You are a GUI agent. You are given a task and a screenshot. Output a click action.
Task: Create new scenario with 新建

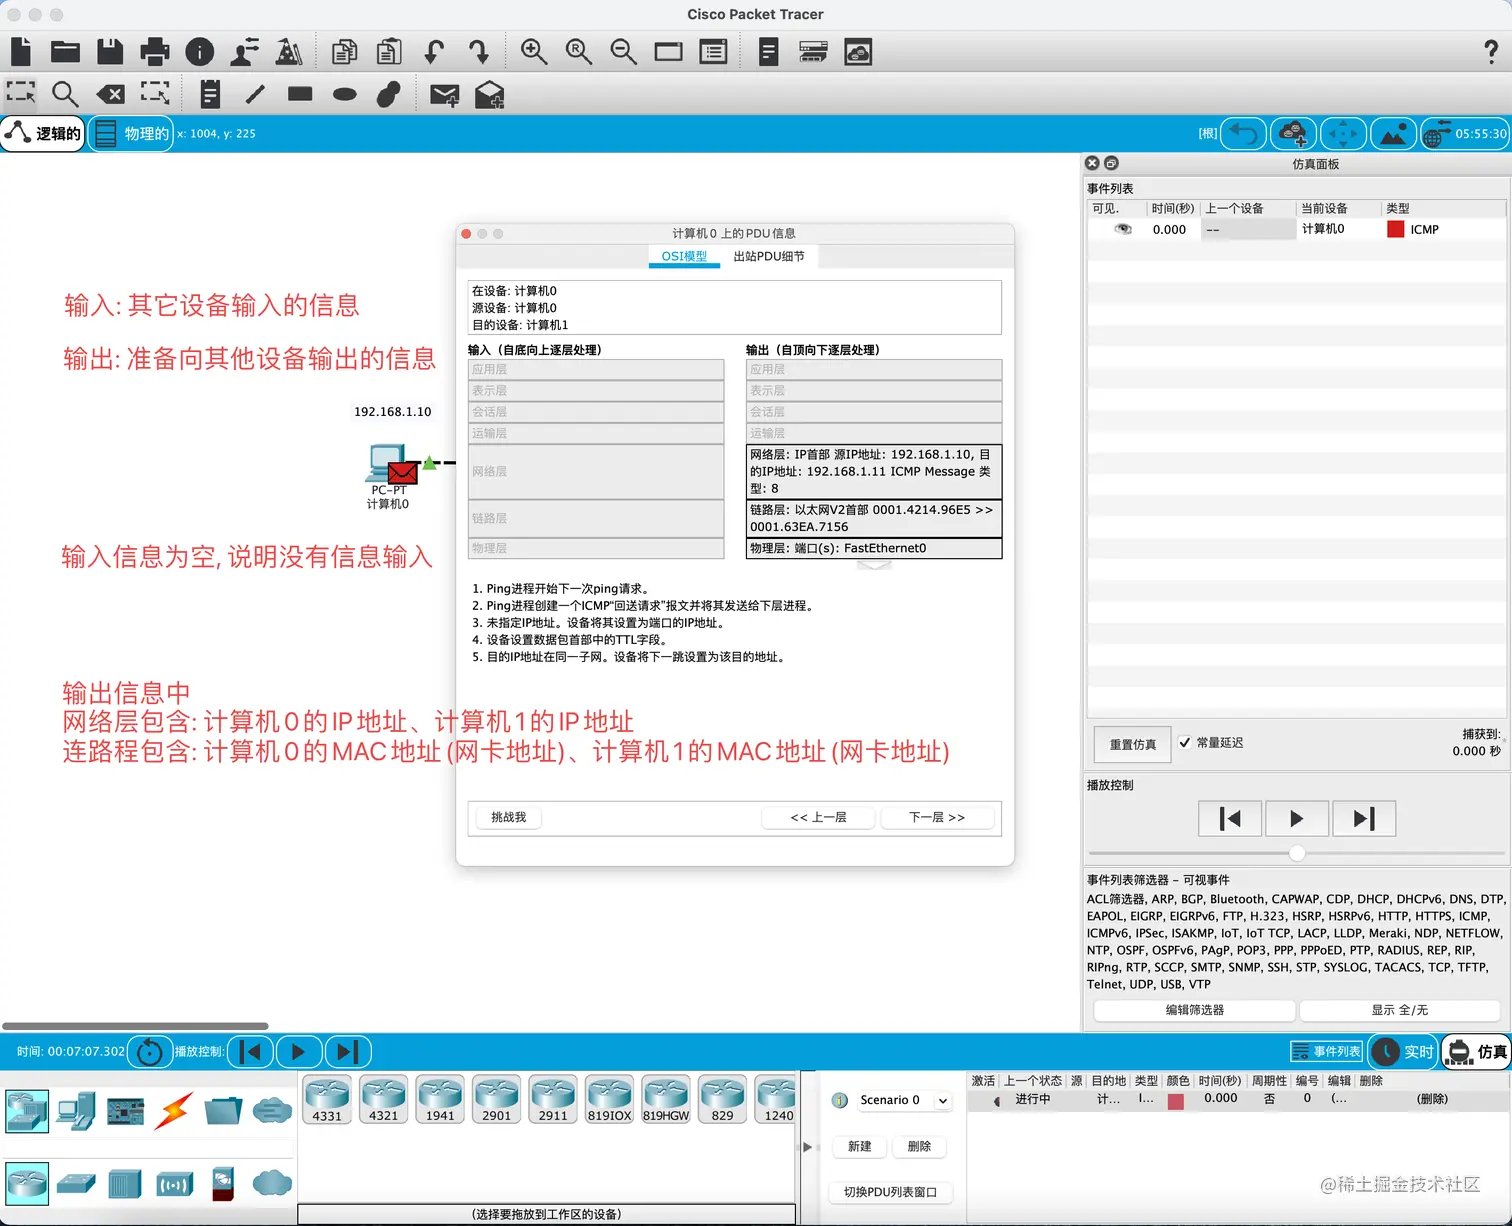point(860,1146)
